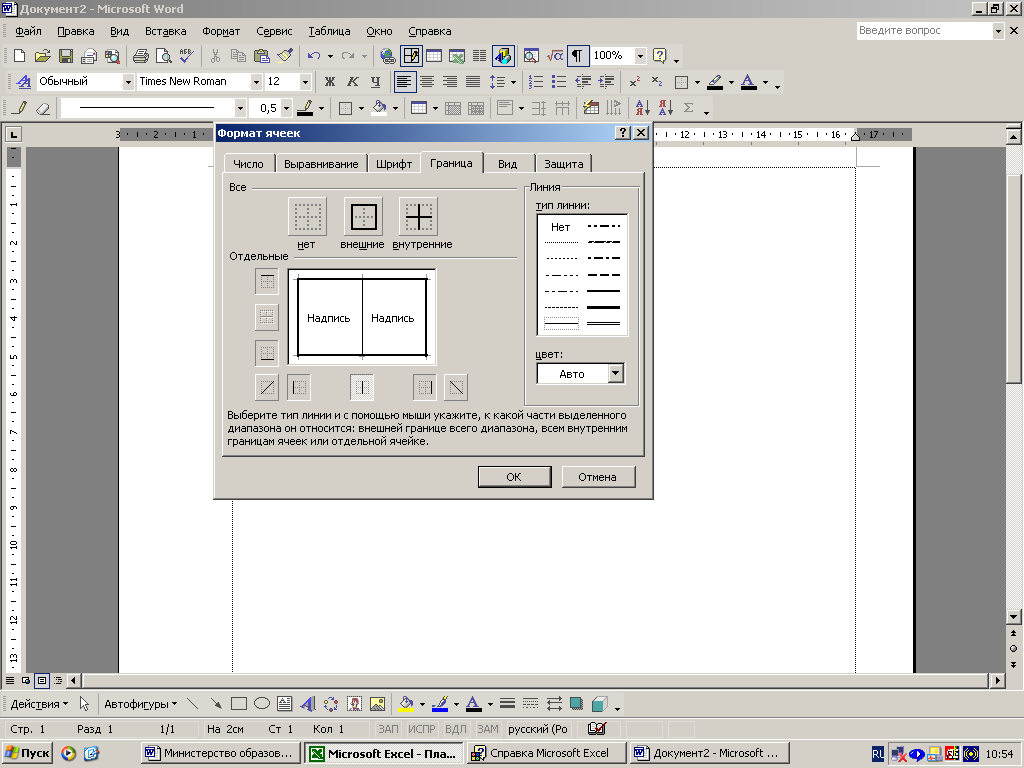Open the font name dropdown Times New Roman
The height and width of the screenshot is (768, 1024).
pyautogui.click(x=256, y=82)
